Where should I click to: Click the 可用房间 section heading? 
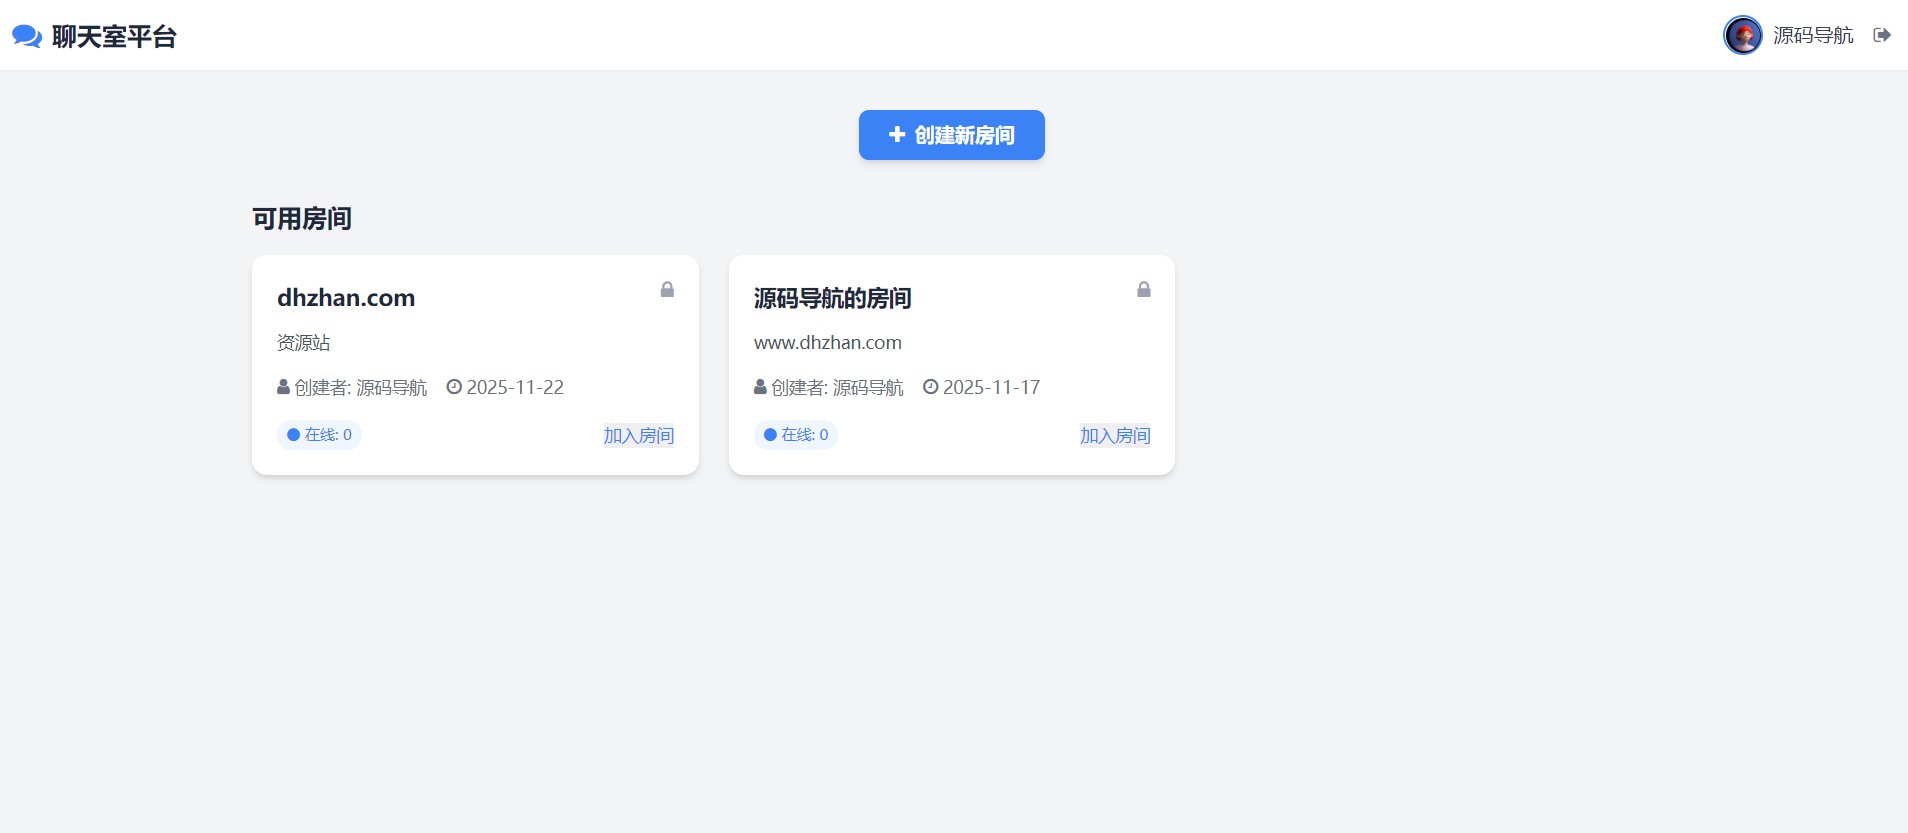point(302,219)
